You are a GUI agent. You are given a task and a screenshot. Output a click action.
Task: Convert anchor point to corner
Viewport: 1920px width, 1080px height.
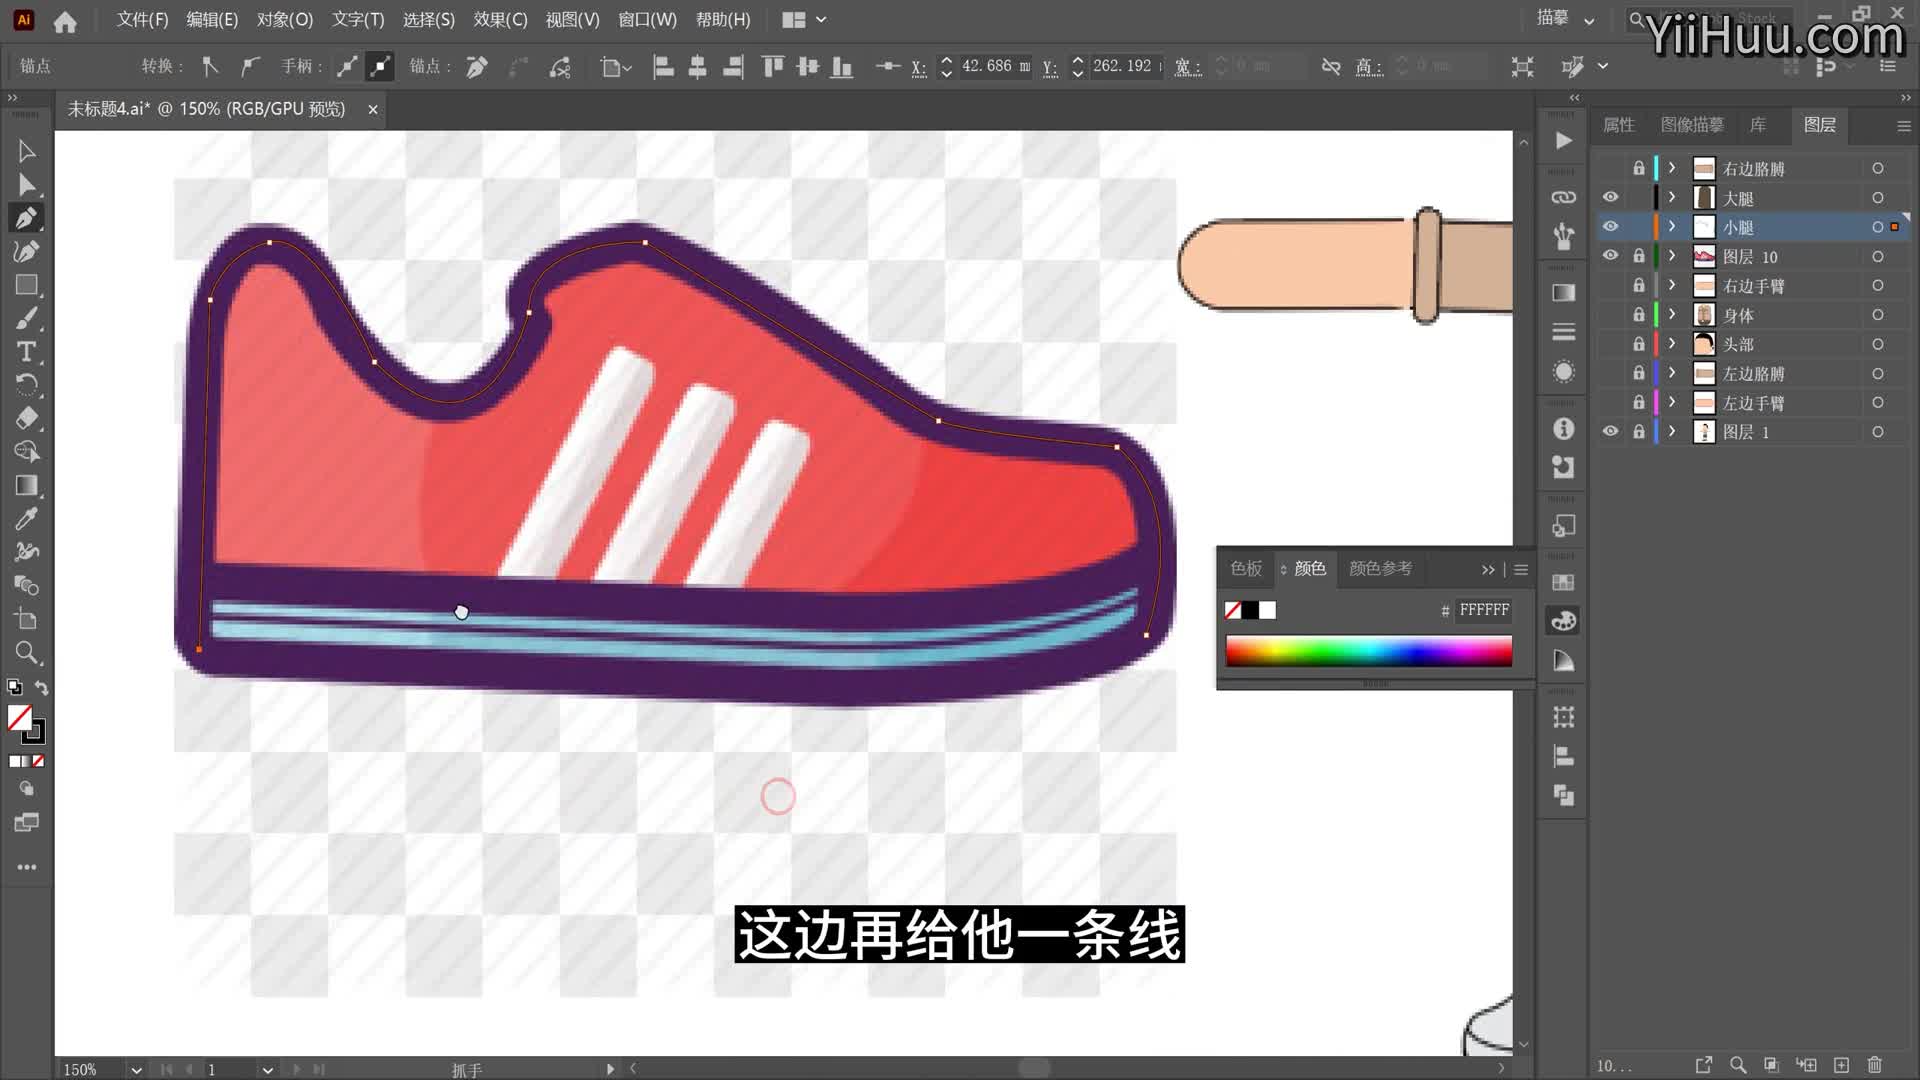[210, 67]
